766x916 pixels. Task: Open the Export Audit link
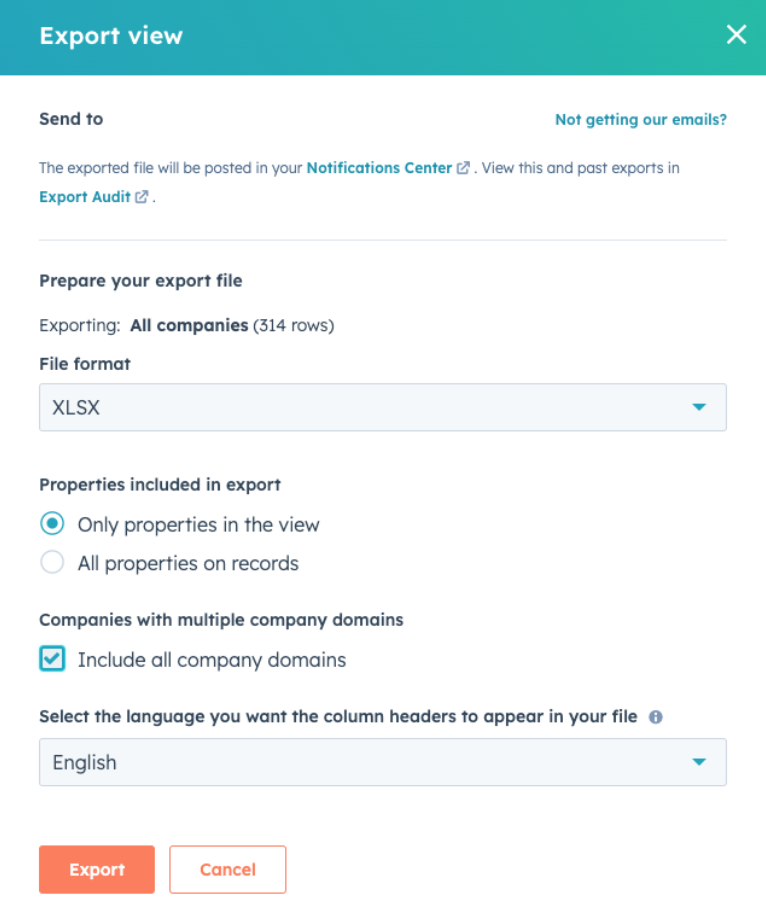[x=85, y=197]
